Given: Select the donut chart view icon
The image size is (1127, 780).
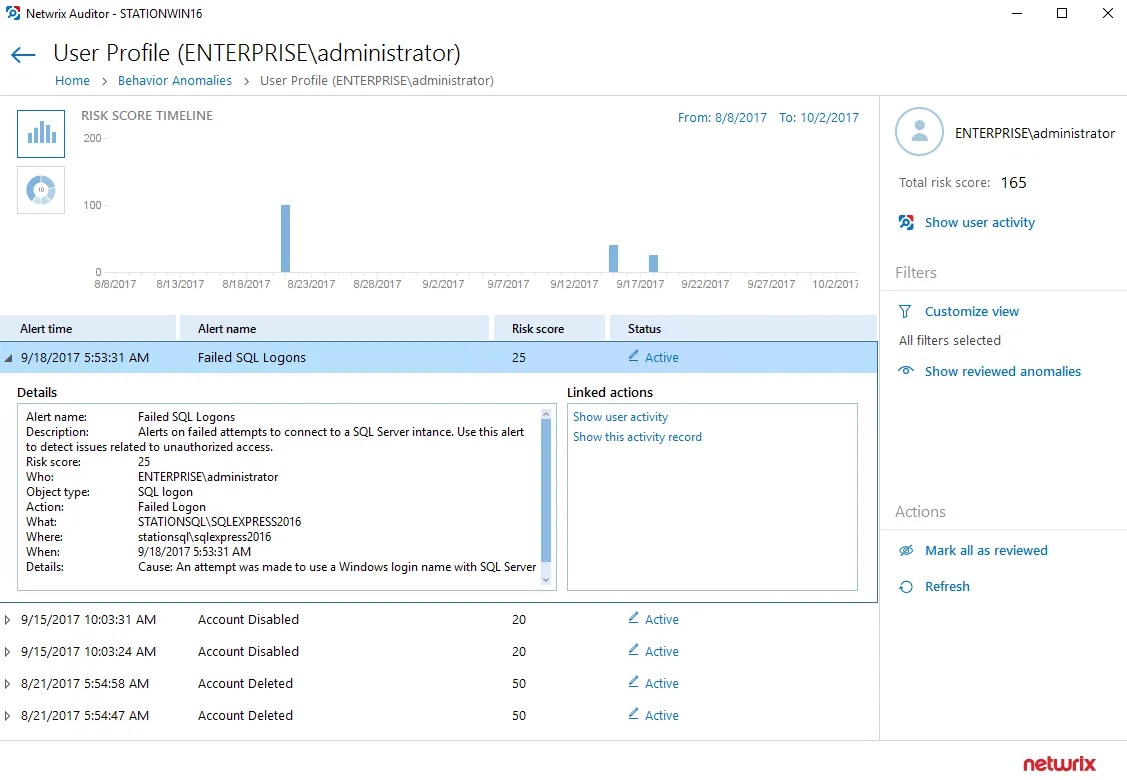Looking at the screenshot, I should (41, 190).
